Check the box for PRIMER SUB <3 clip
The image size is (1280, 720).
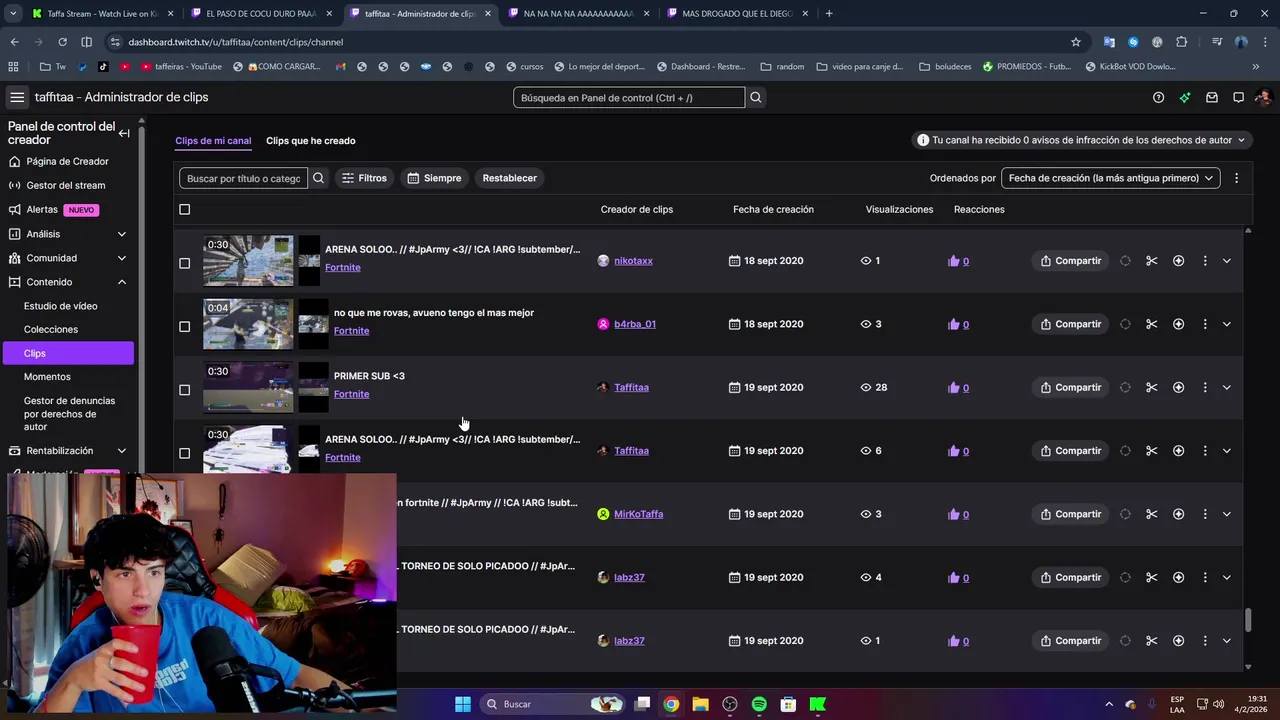click(x=184, y=390)
